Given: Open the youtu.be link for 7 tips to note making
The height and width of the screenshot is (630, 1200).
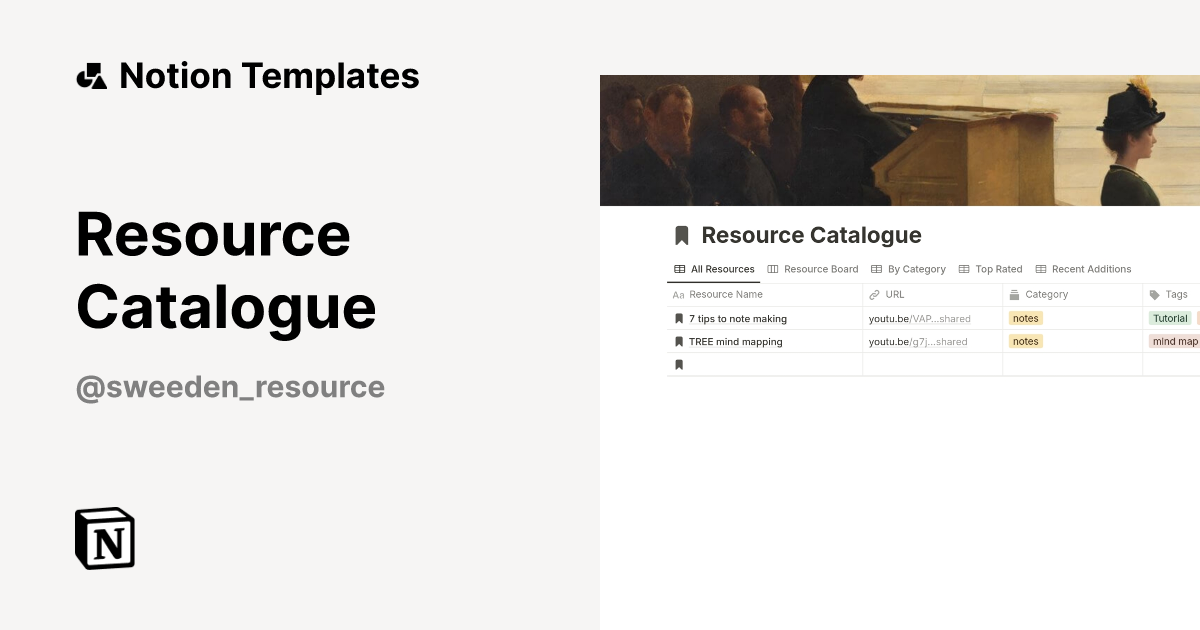Looking at the screenshot, I should [x=919, y=318].
